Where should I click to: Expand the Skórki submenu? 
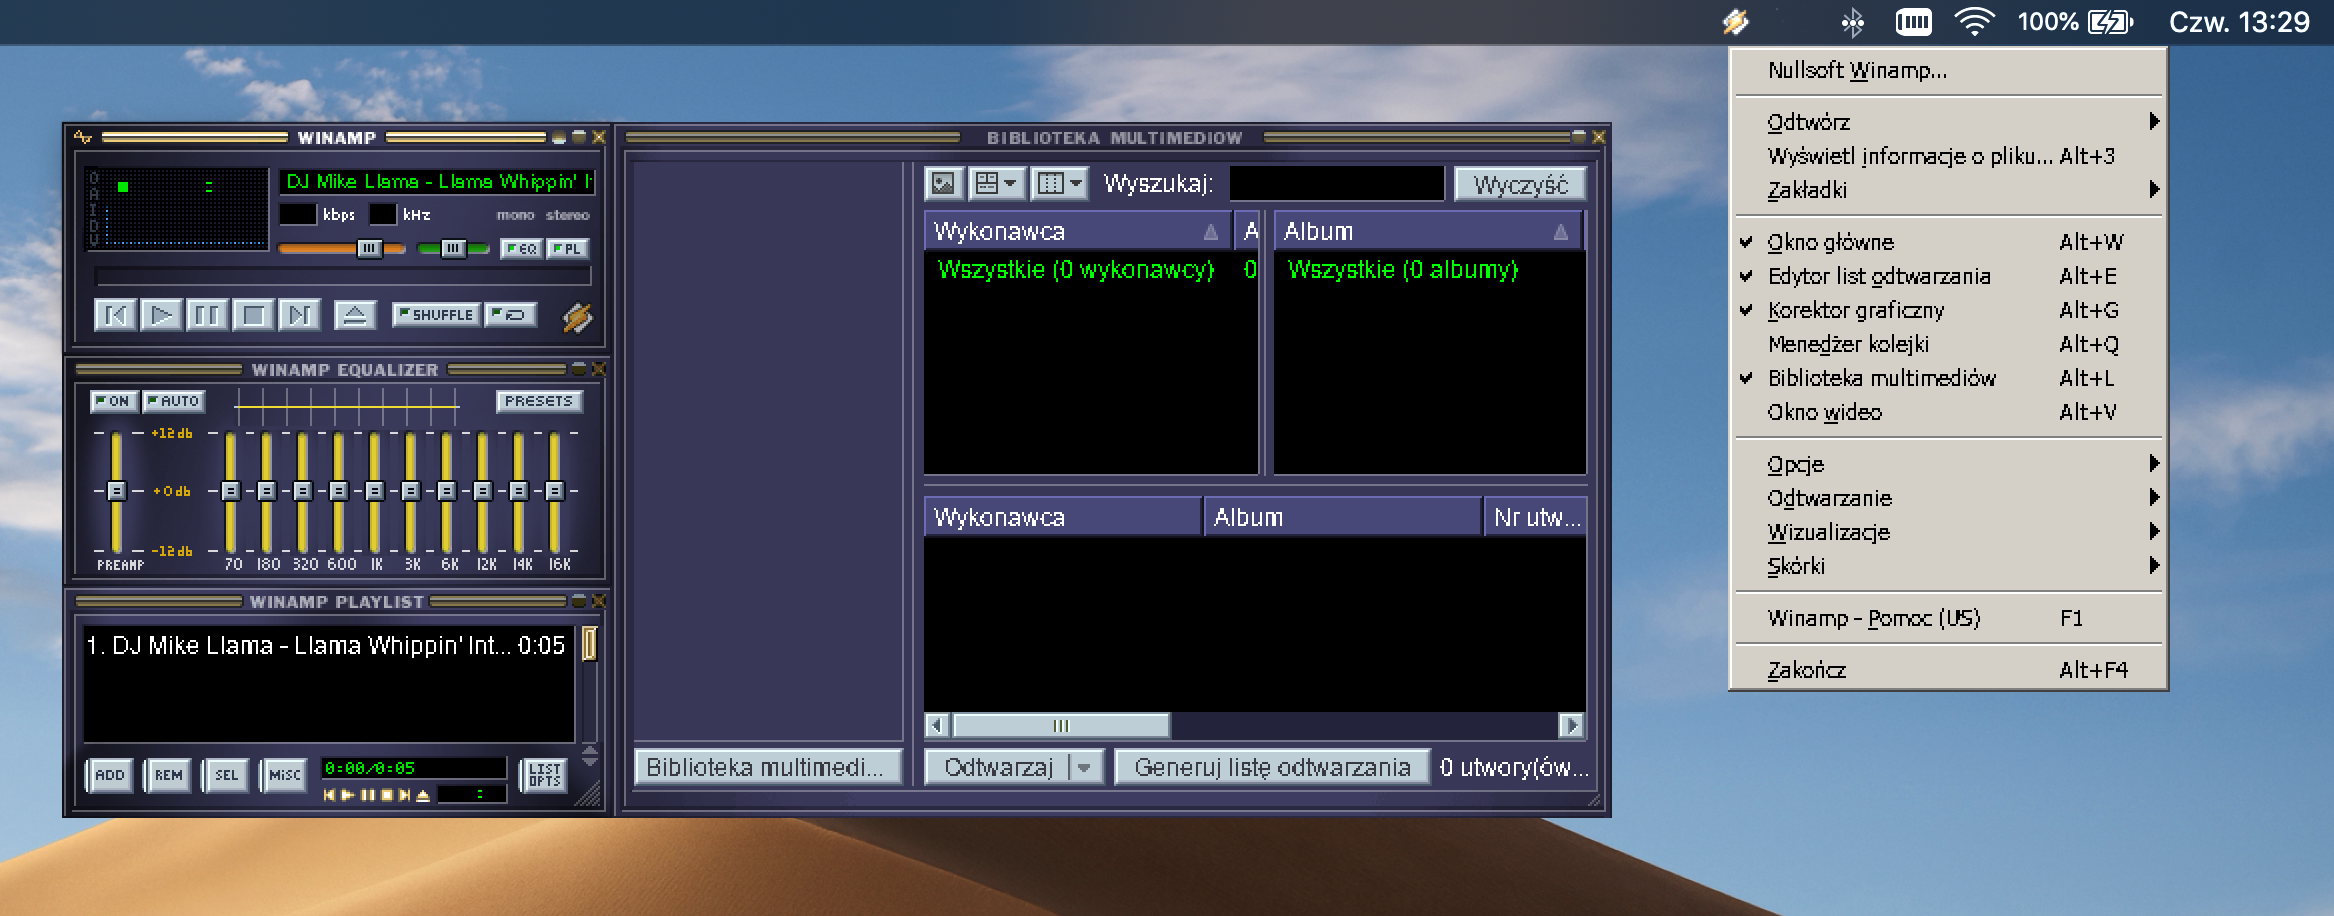point(1797,566)
